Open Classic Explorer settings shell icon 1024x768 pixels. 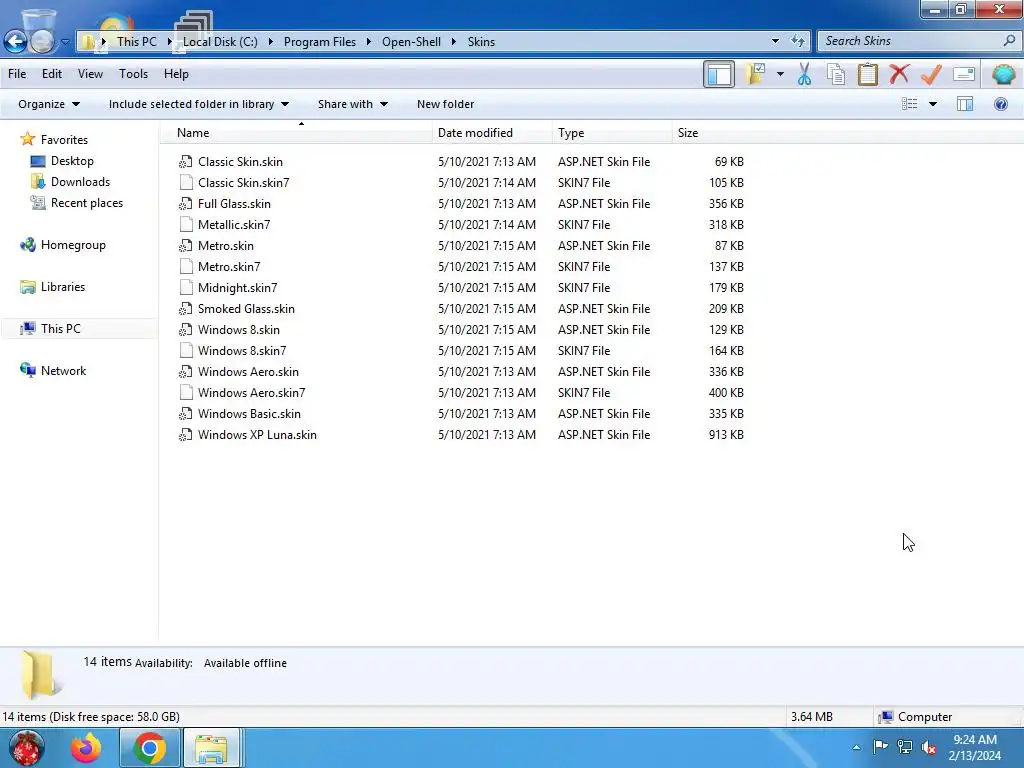coord(1003,74)
